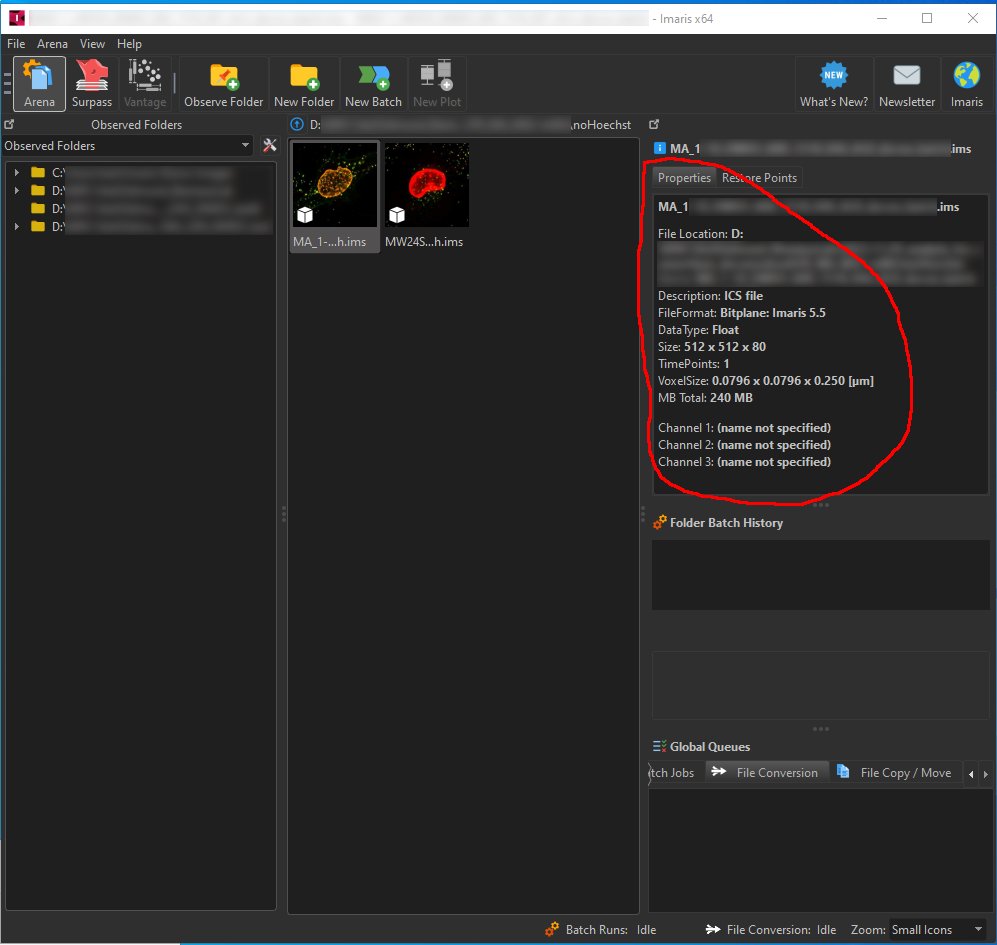997x945 pixels.
Task: Create a New Folder using the toolbar icon
Action: [304, 83]
